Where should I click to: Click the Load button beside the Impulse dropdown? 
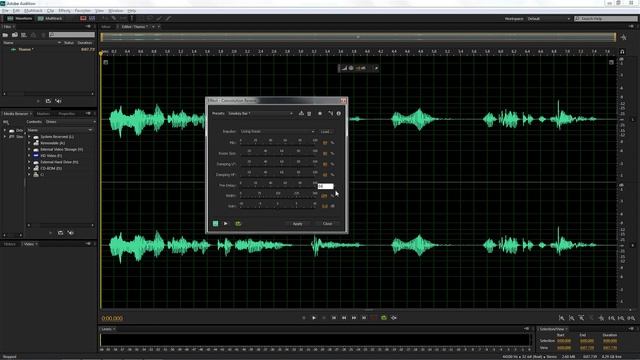pos(326,131)
